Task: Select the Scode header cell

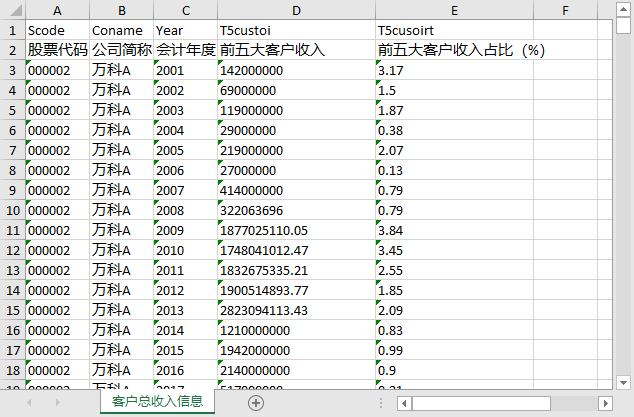Action: [x=57, y=30]
